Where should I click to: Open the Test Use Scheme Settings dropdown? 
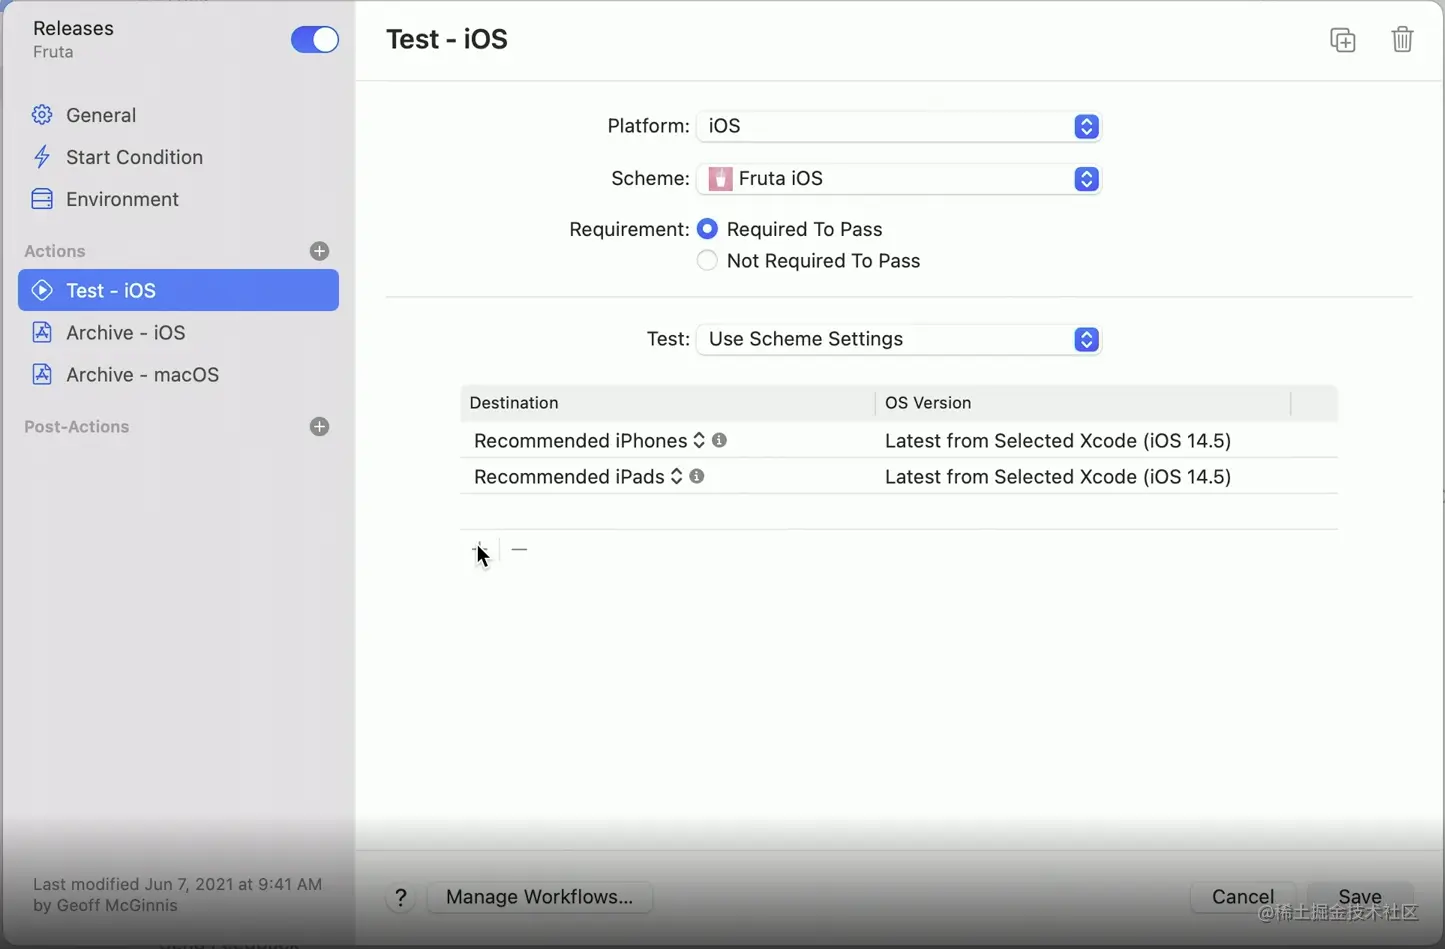(899, 339)
